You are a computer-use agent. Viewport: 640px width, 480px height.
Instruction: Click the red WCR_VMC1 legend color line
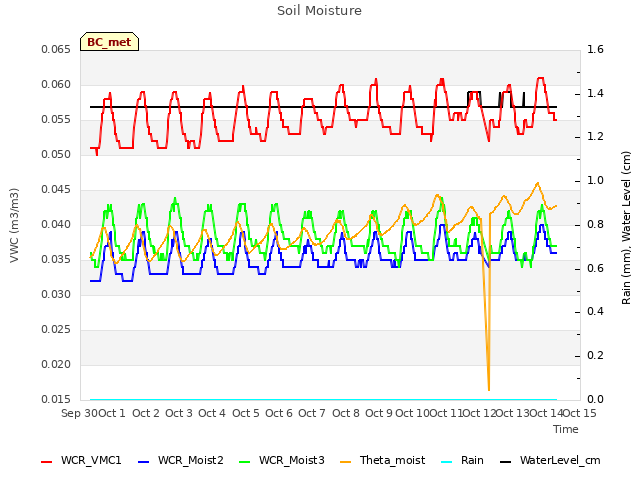(47, 462)
